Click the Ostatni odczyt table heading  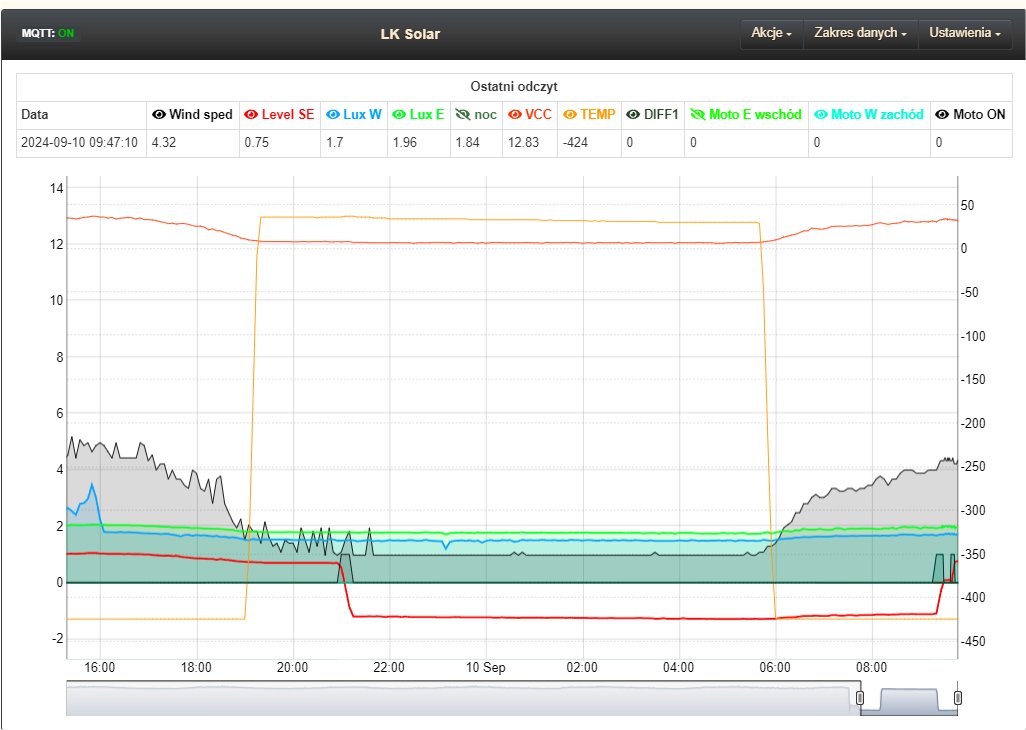point(512,87)
